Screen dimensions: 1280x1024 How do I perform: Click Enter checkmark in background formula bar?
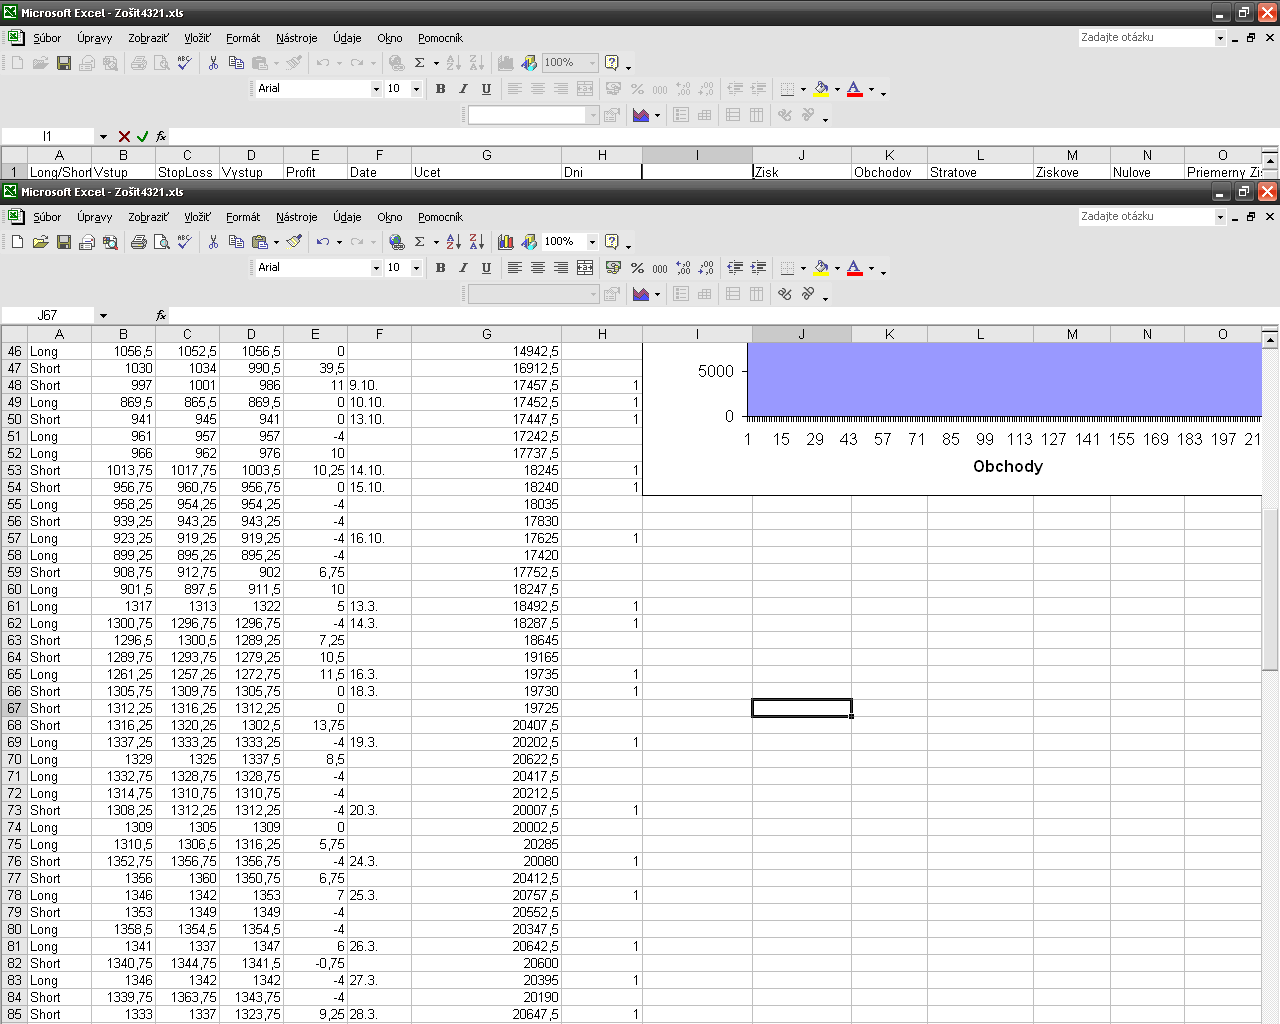tap(142, 136)
